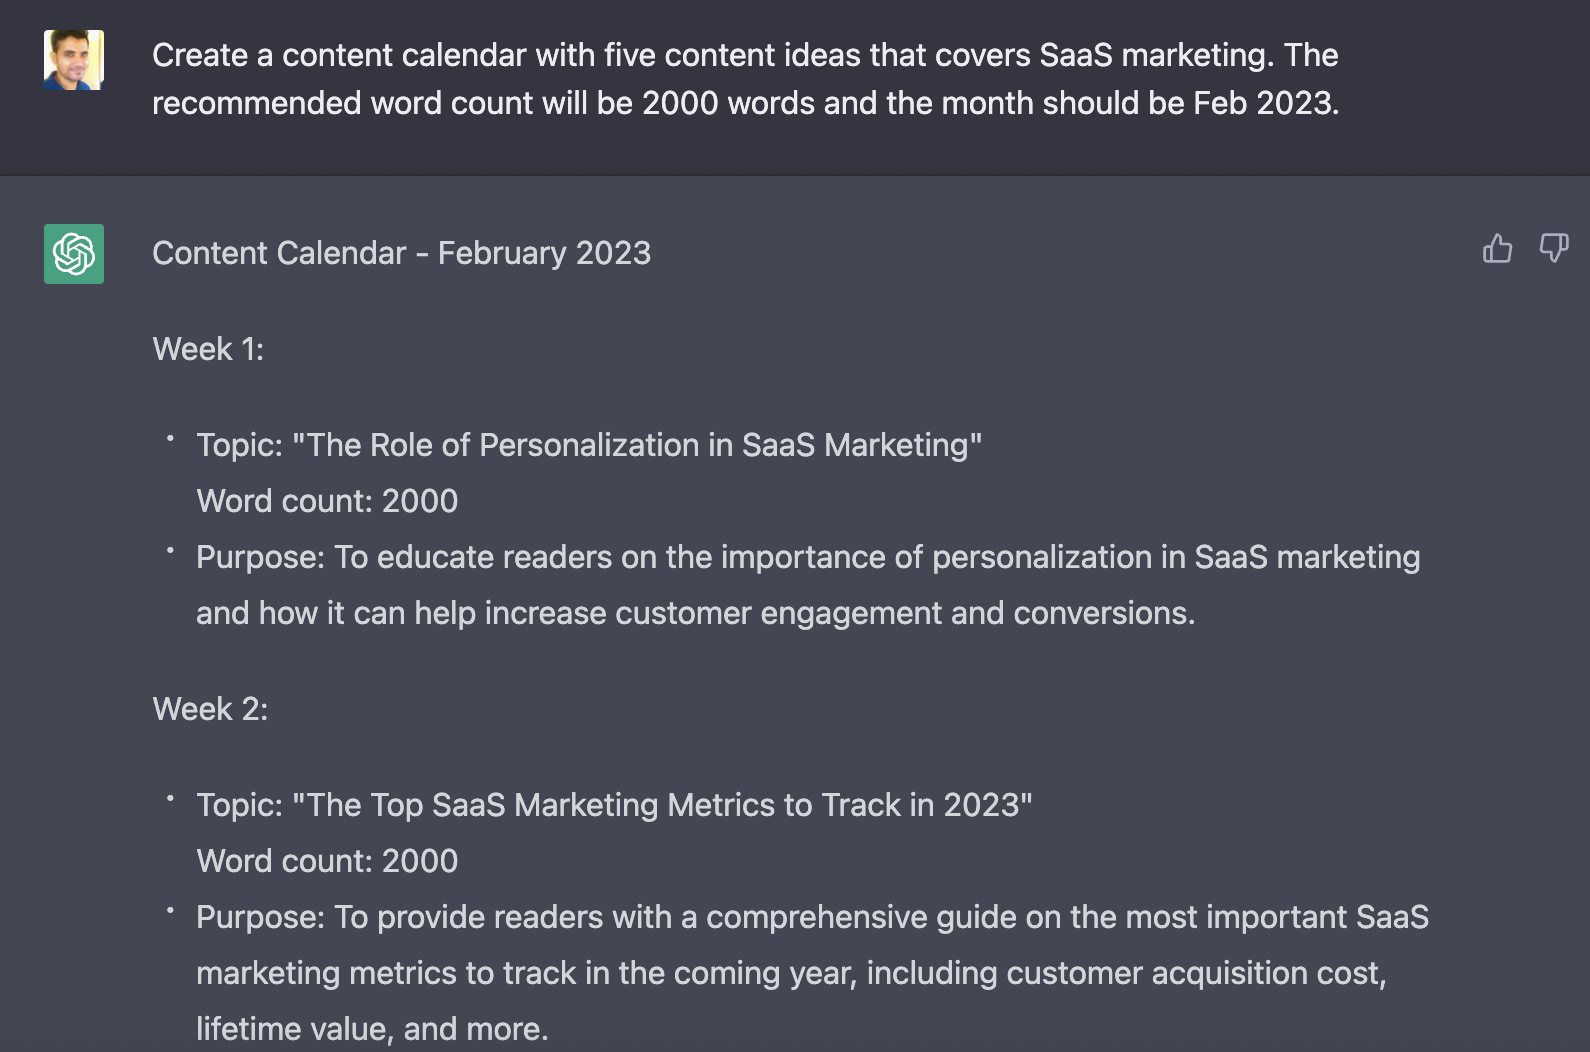Click the bullet beside Week 1 Purpose

[171, 550]
